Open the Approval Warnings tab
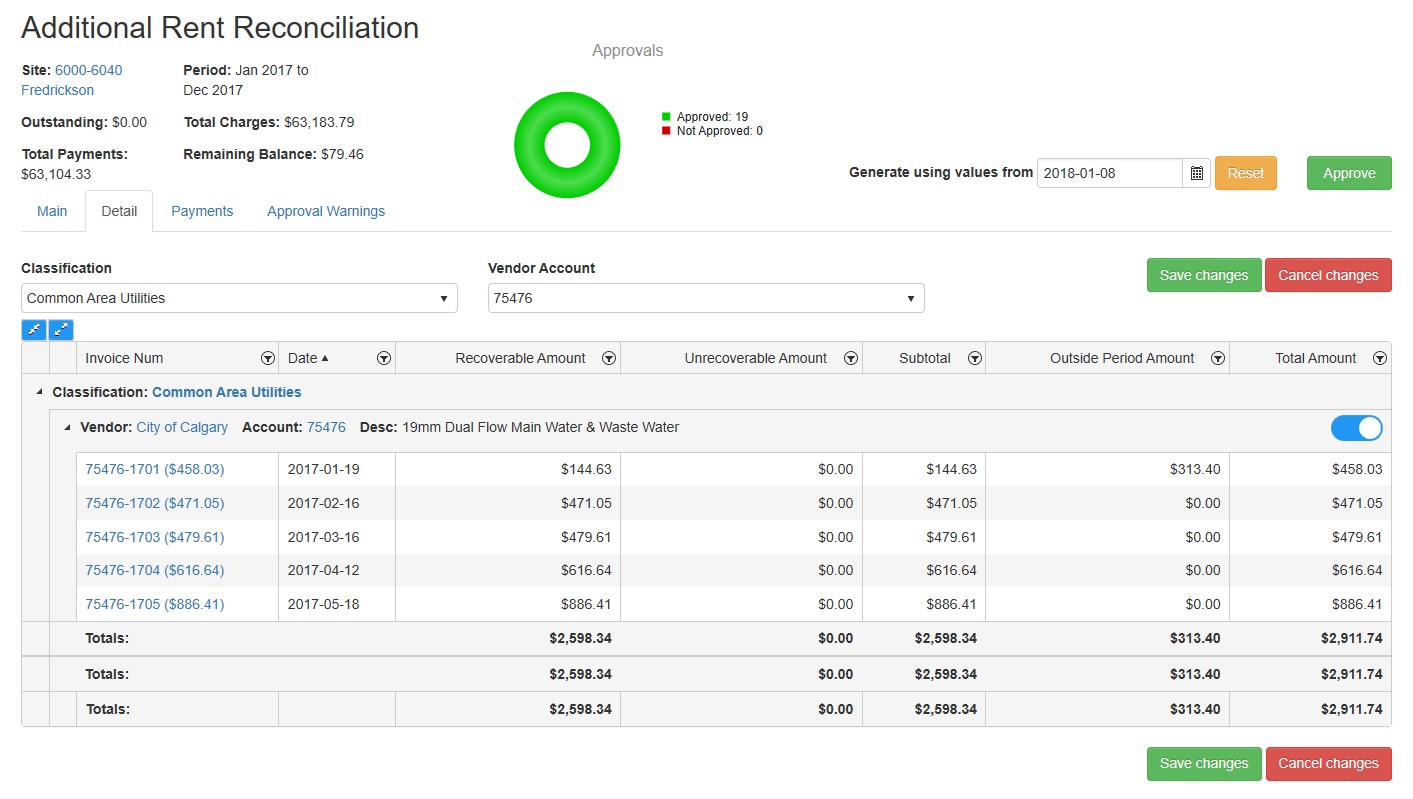The image size is (1413, 799). tap(326, 211)
